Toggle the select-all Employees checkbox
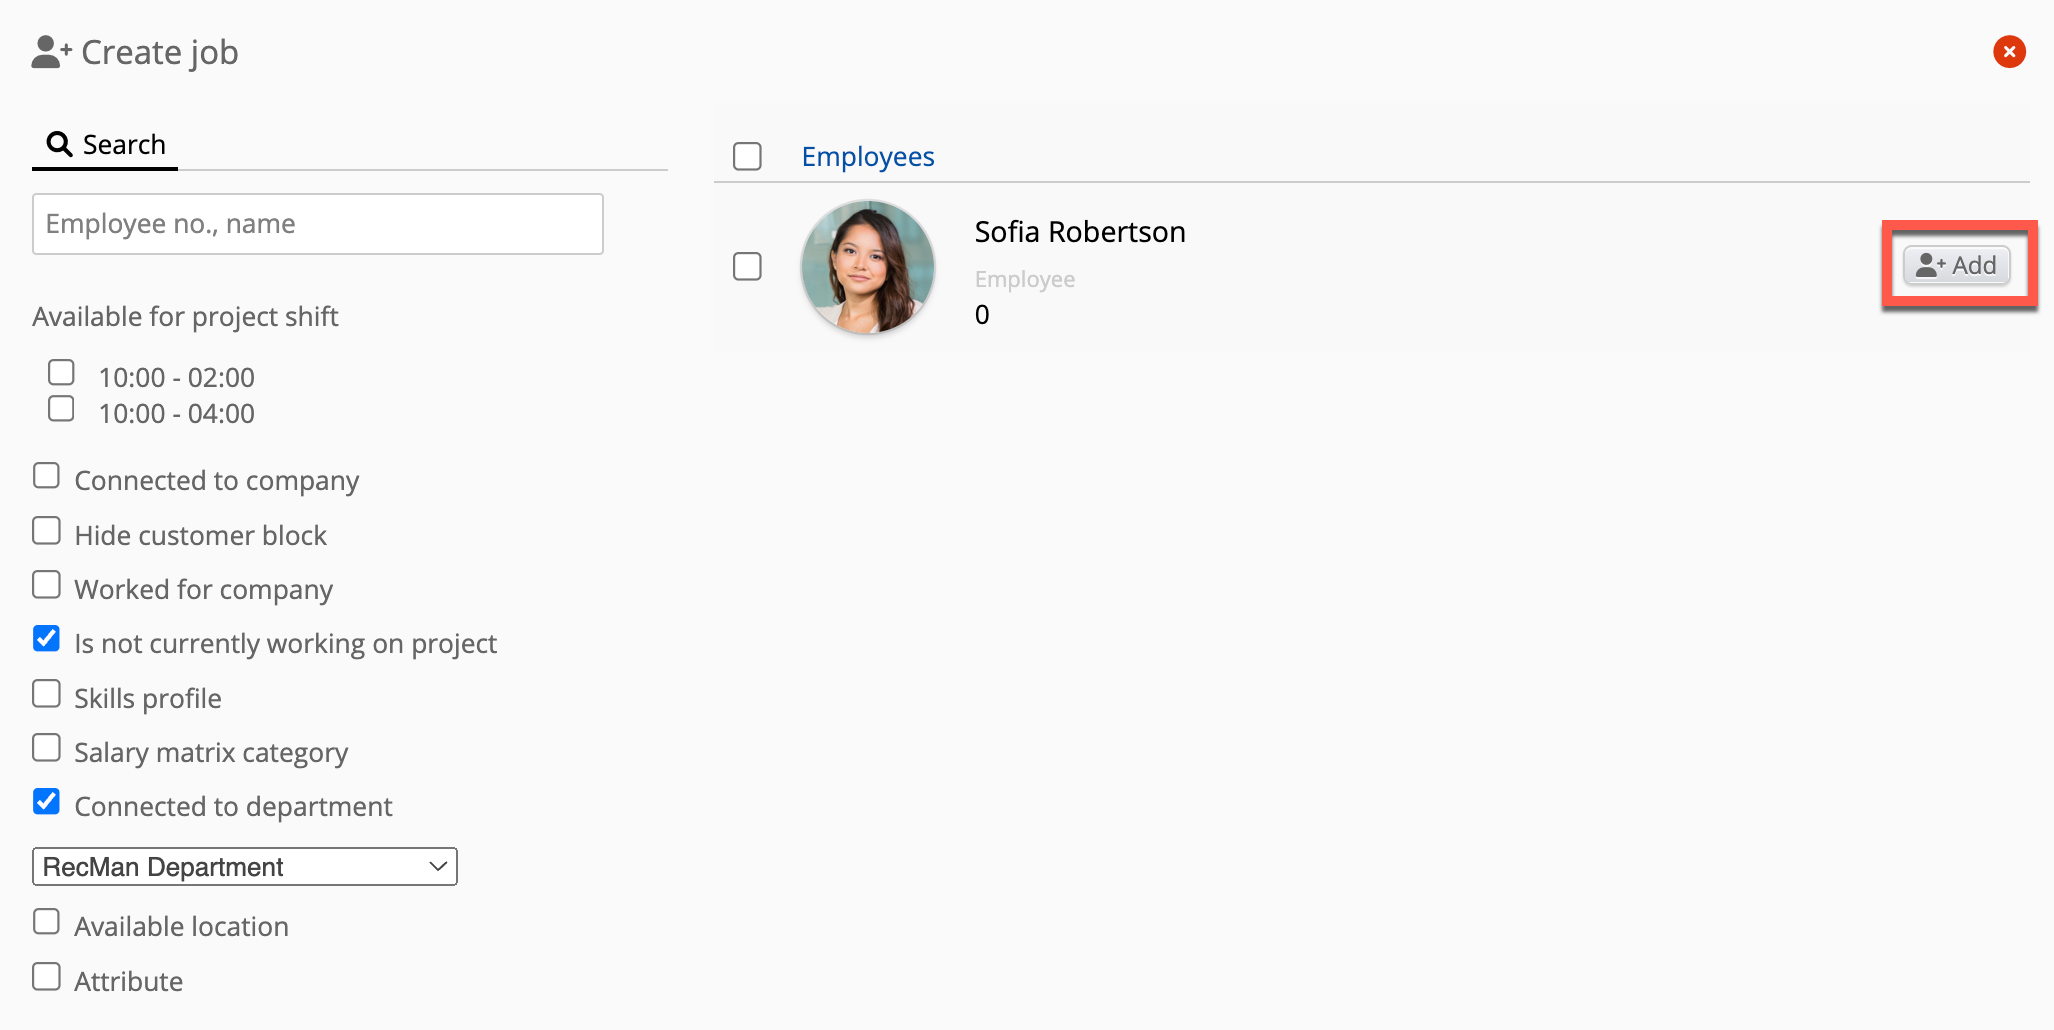This screenshot has height=1030, width=2054. click(x=747, y=157)
